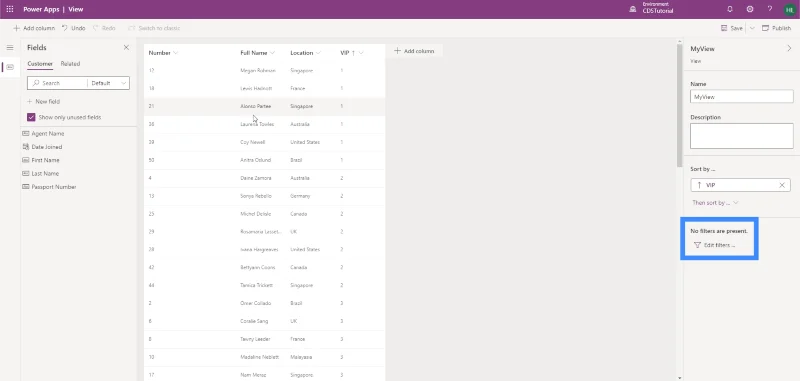Click the VIP sort direction arrow
800x381 pixels.
point(698,185)
